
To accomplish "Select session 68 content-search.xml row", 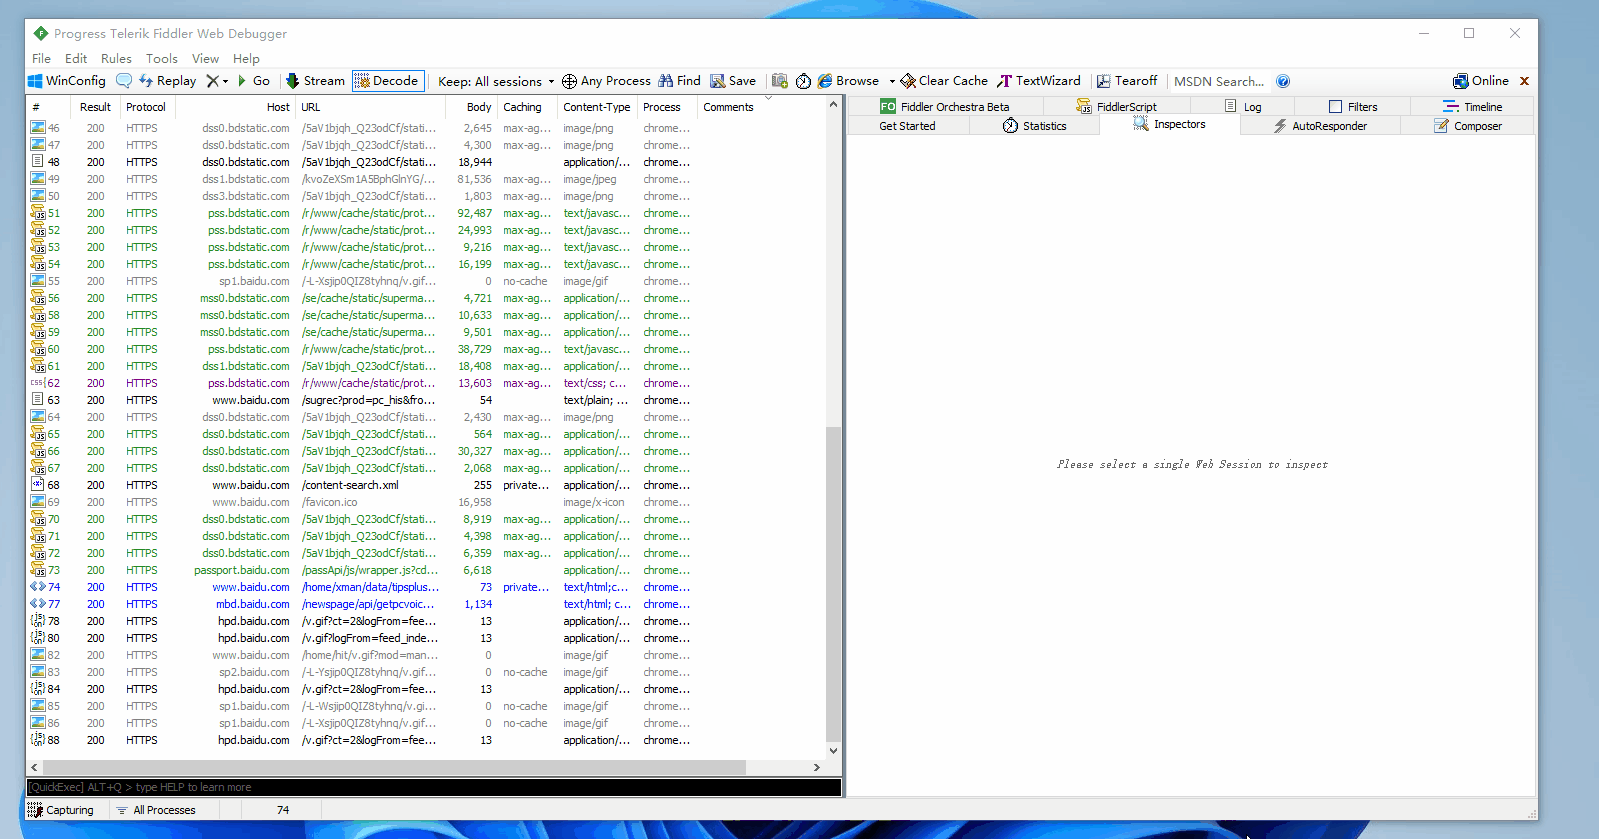I will (x=430, y=485).
